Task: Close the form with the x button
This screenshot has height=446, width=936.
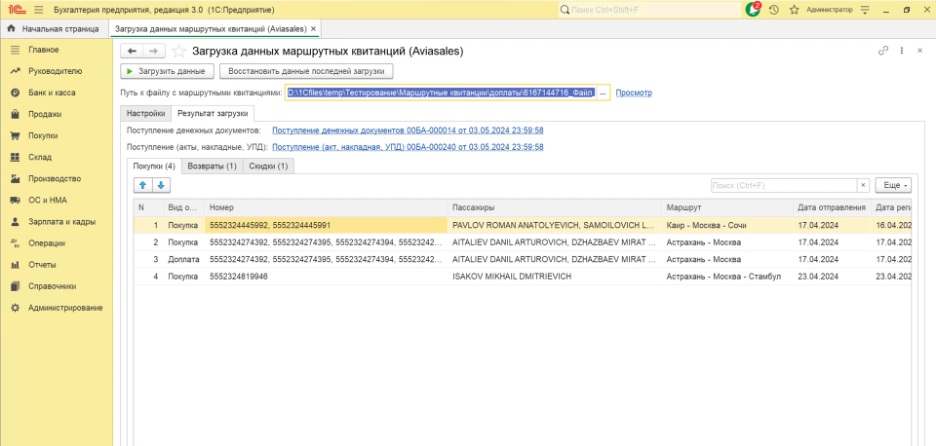Action: [920, 51]
